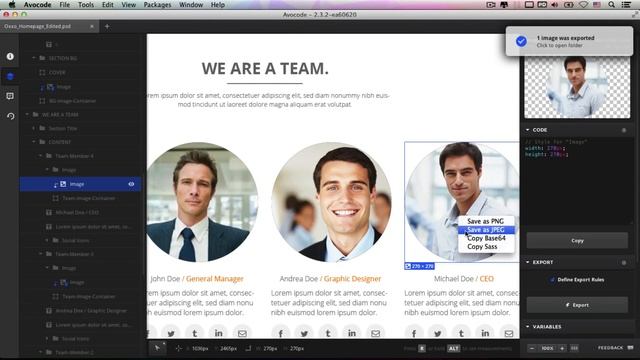Click the exported image preview thumbnail
The height and width of the screenshot is (360, 640).
pyautogui.click(x=577, y=88)
